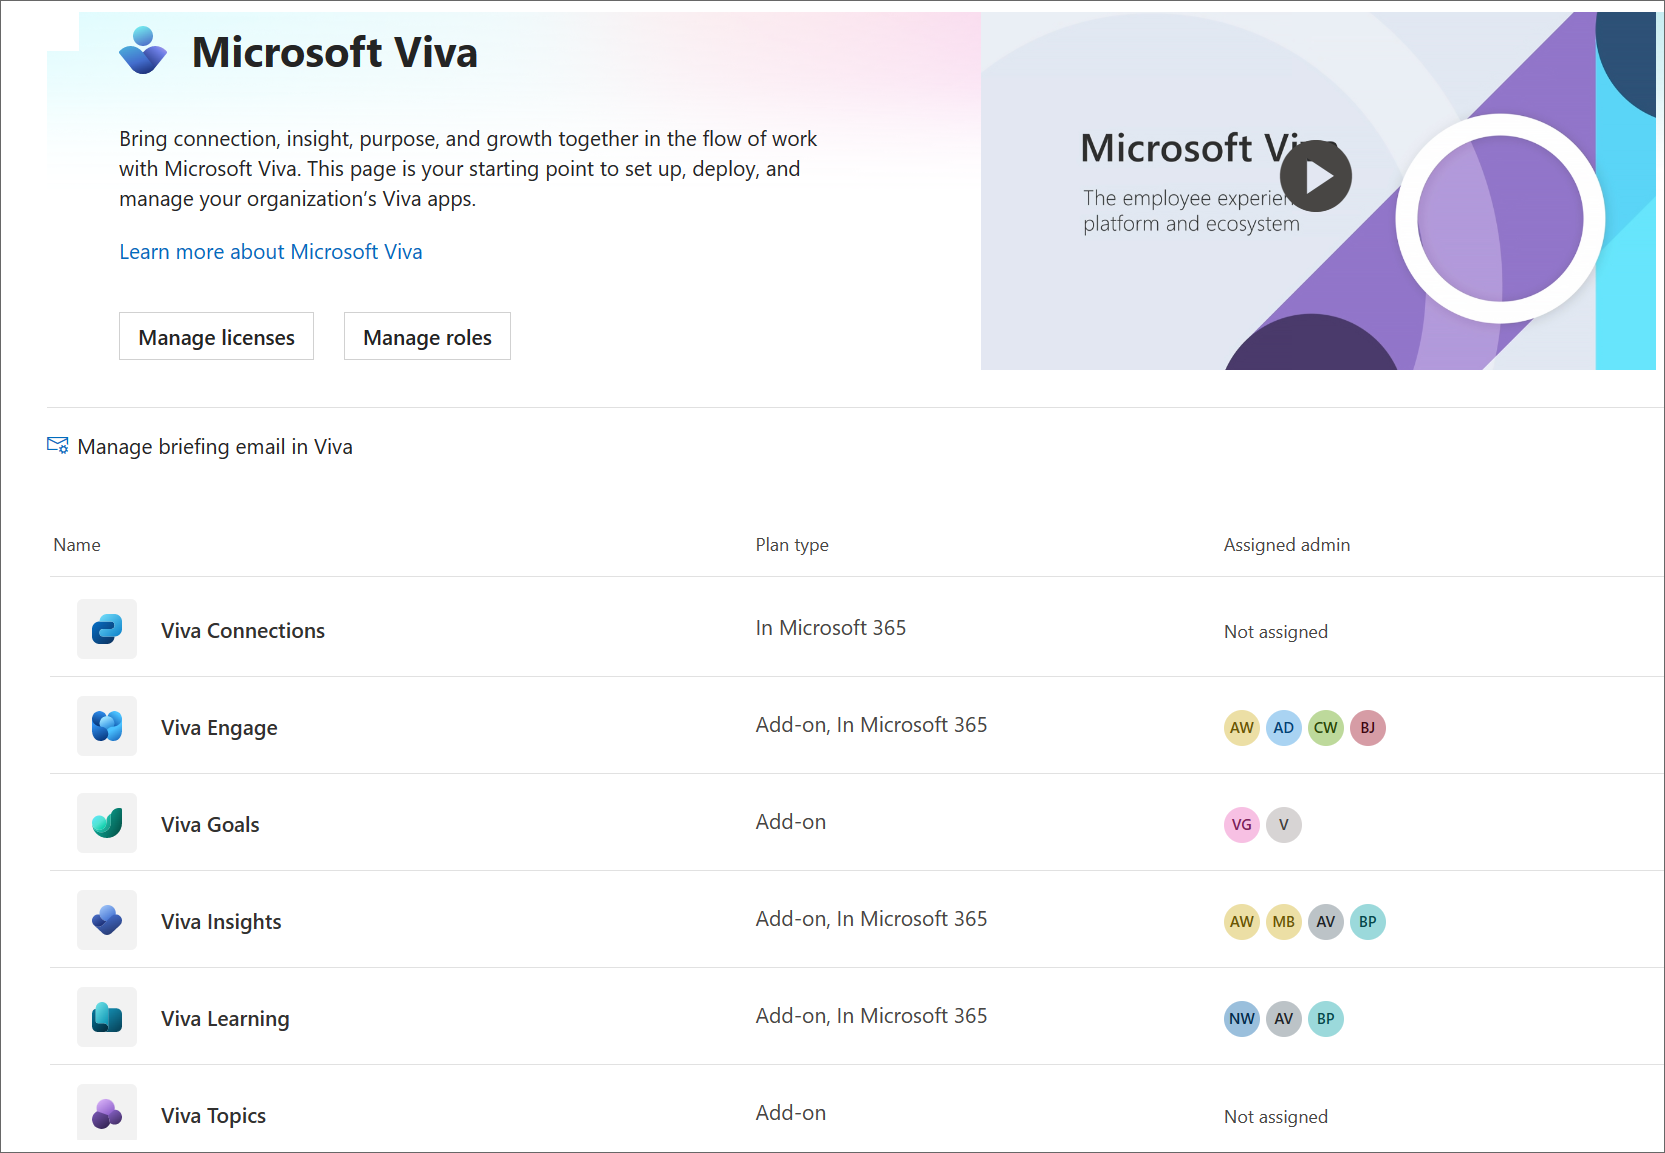Sort by the Name column header
The image size is (1665, 1153).
(77, 545)
